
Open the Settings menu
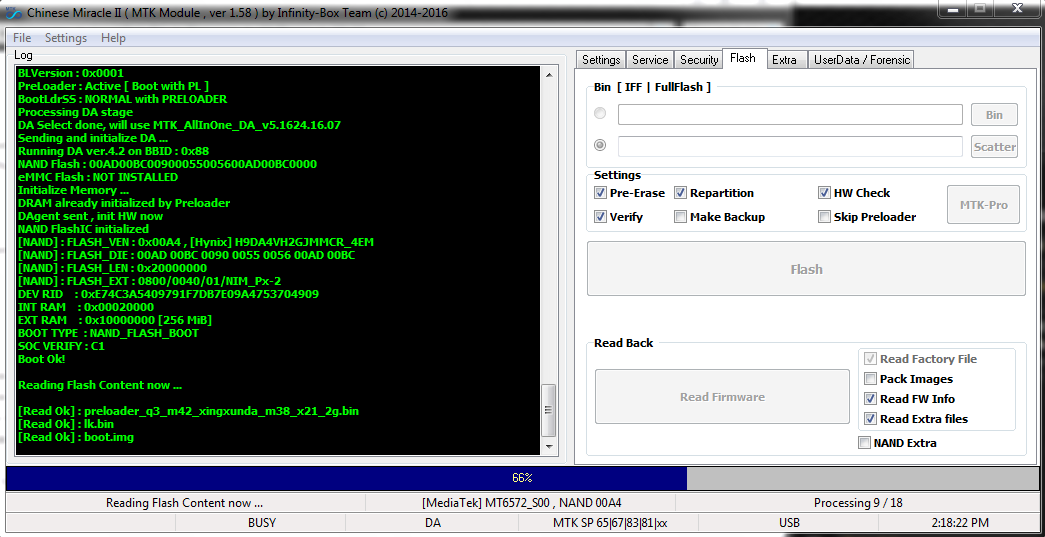[65, 38]
